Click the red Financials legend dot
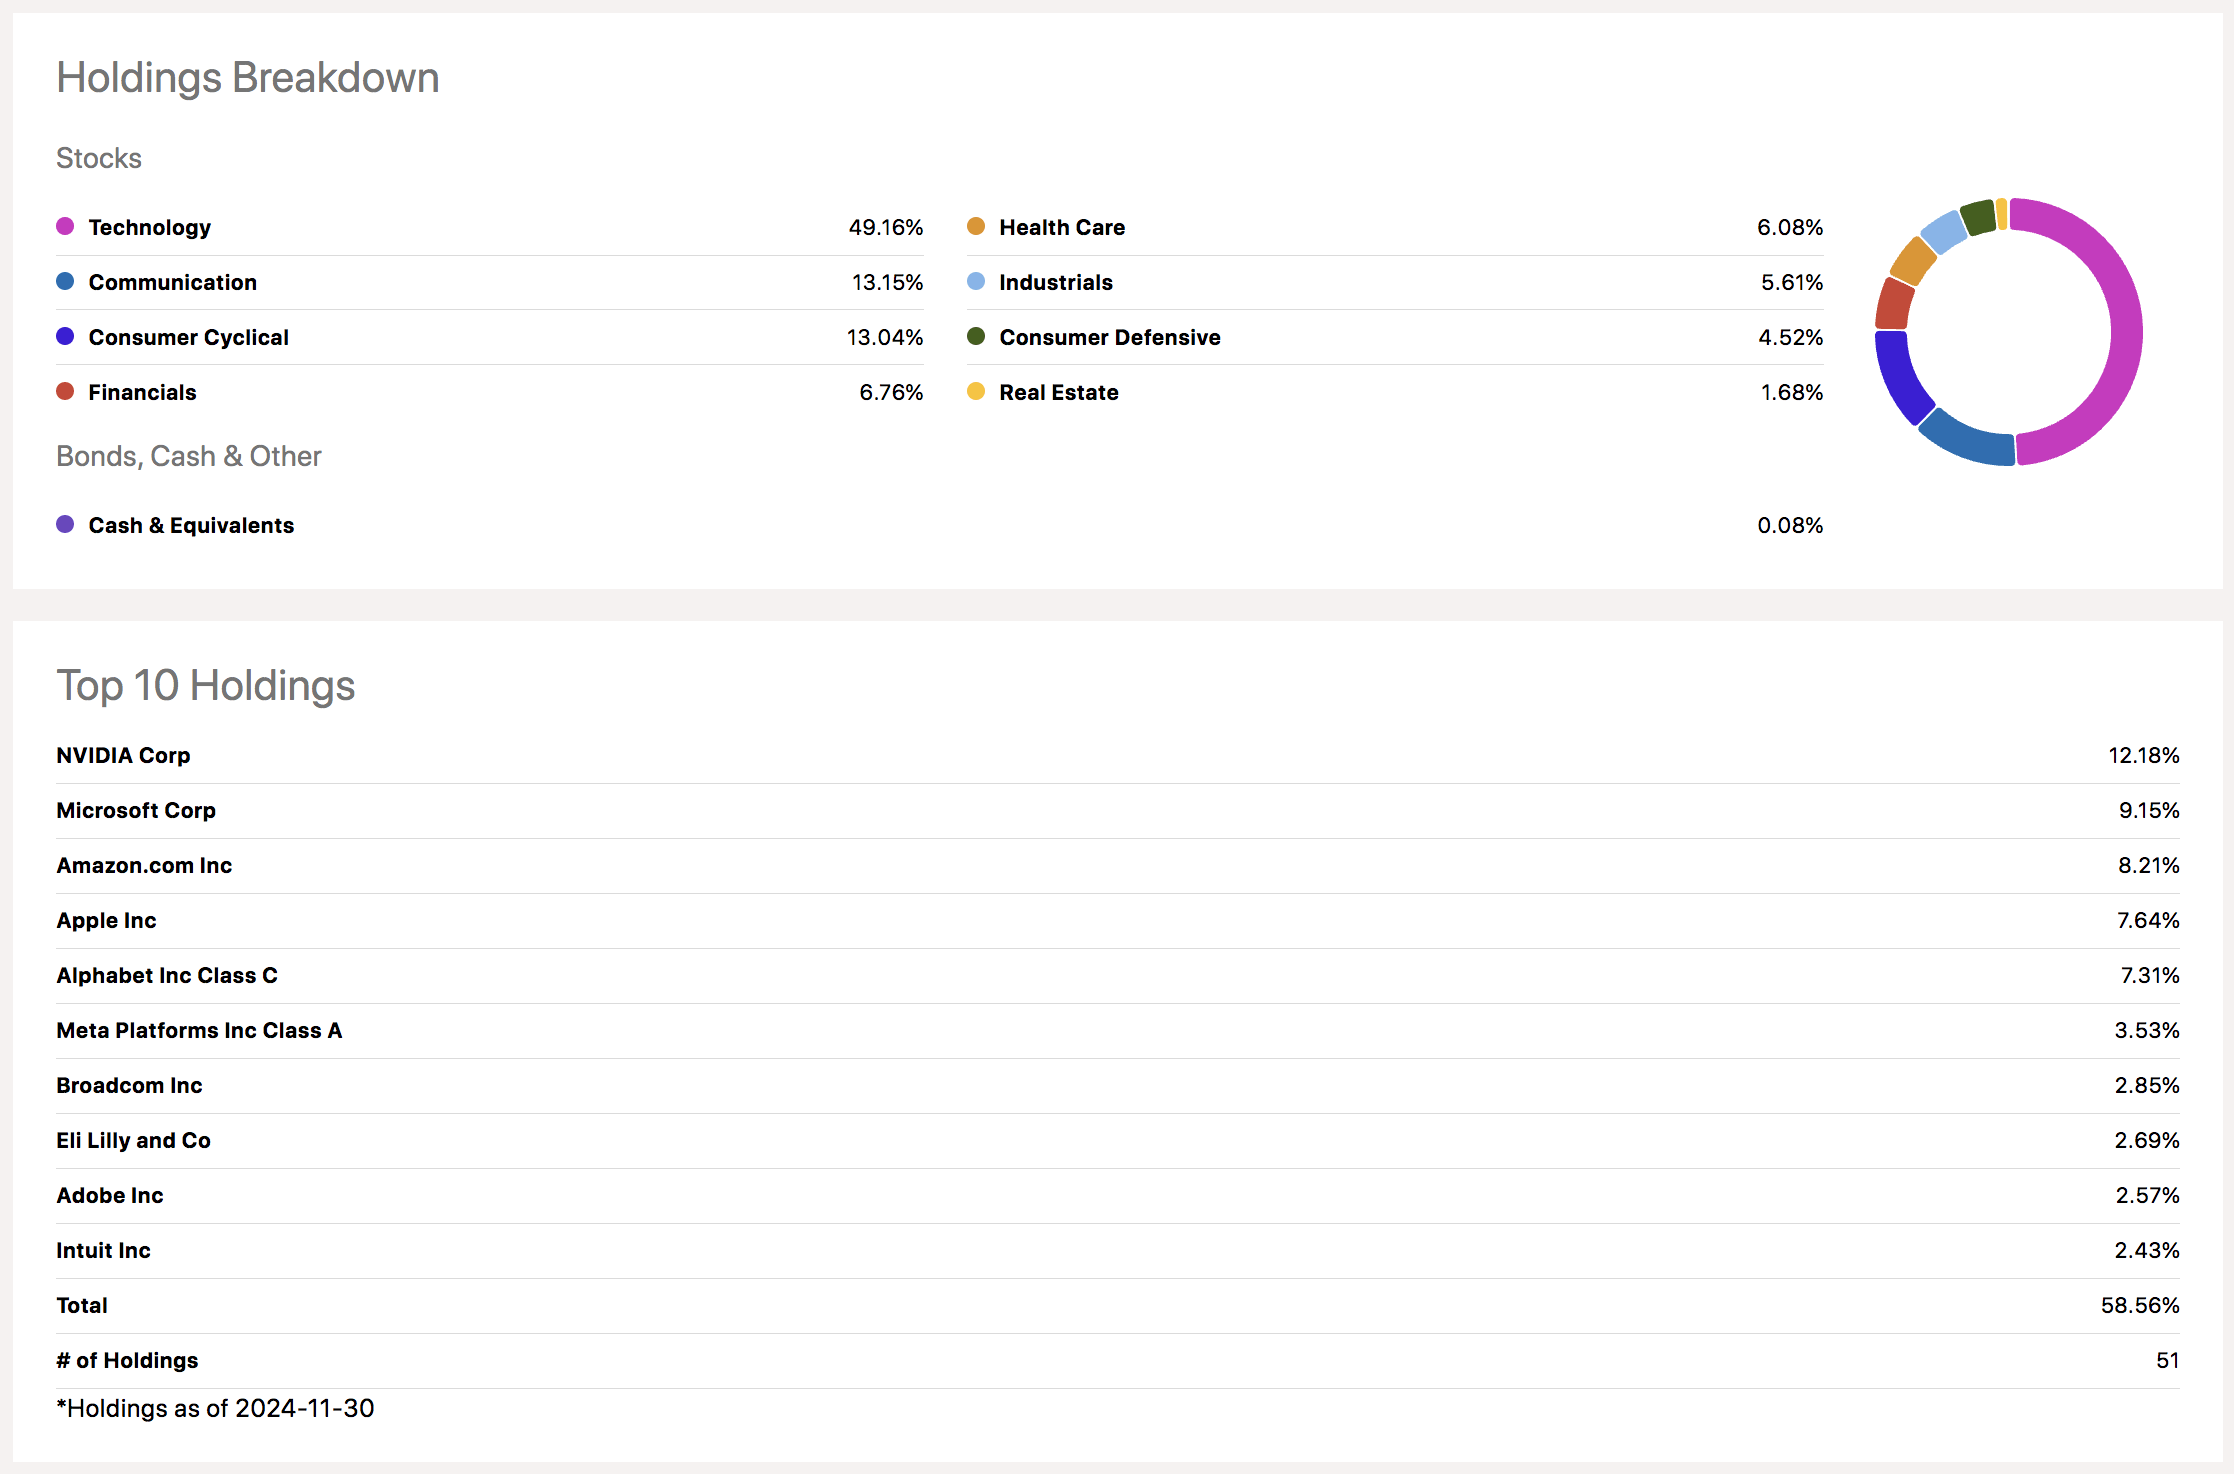This screenshot has width=2234, height=1474. (65, 391)
